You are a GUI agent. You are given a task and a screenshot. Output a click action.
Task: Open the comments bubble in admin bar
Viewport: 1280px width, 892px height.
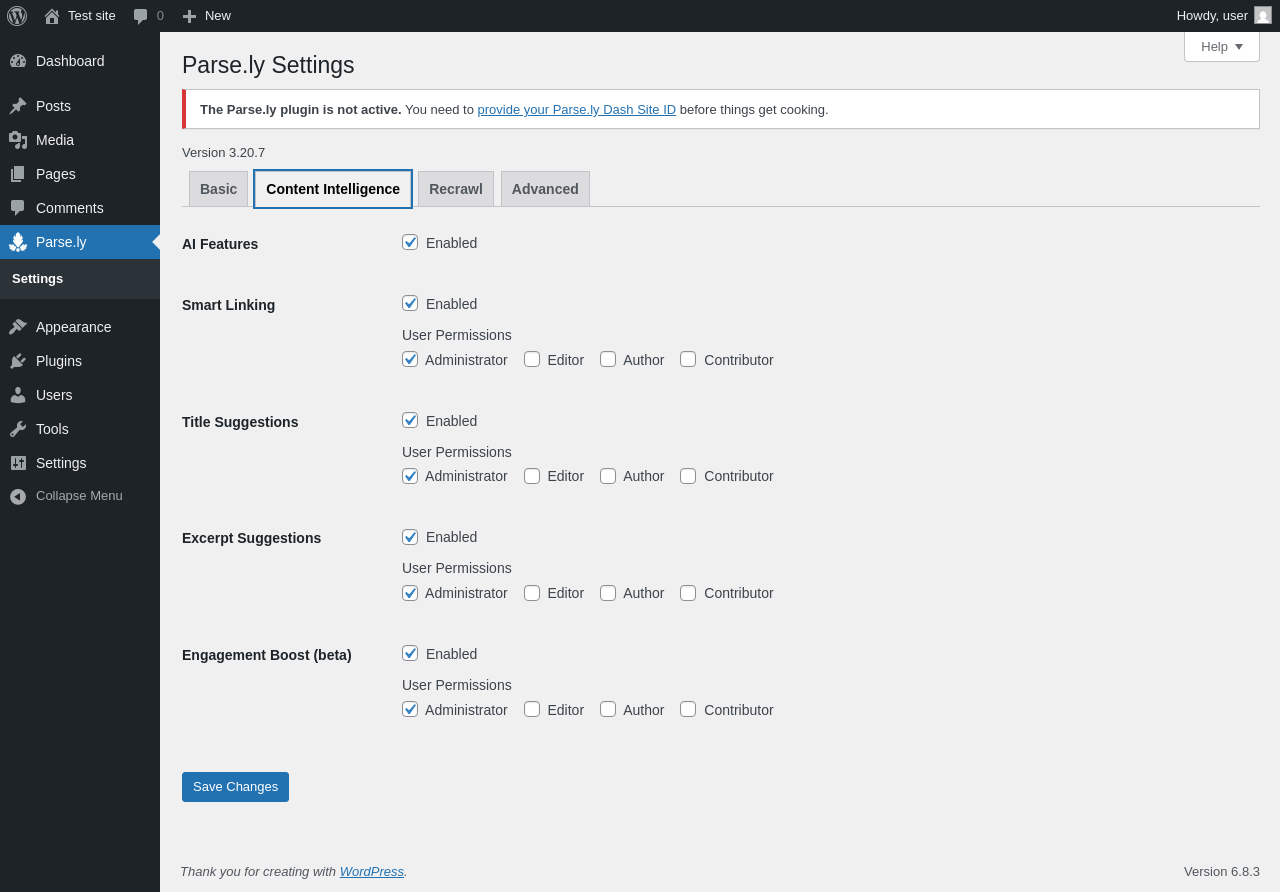click(x=141, y=16)
